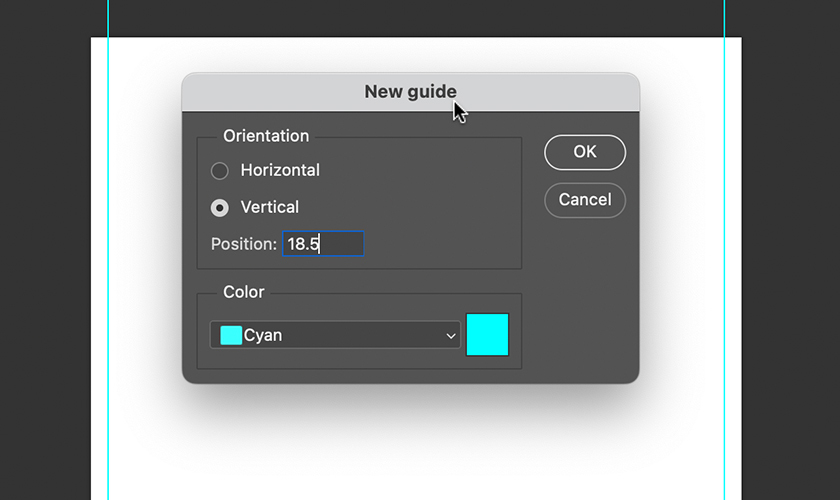Click the Color group heading
The image size is (840, 500).
(244, 292)
